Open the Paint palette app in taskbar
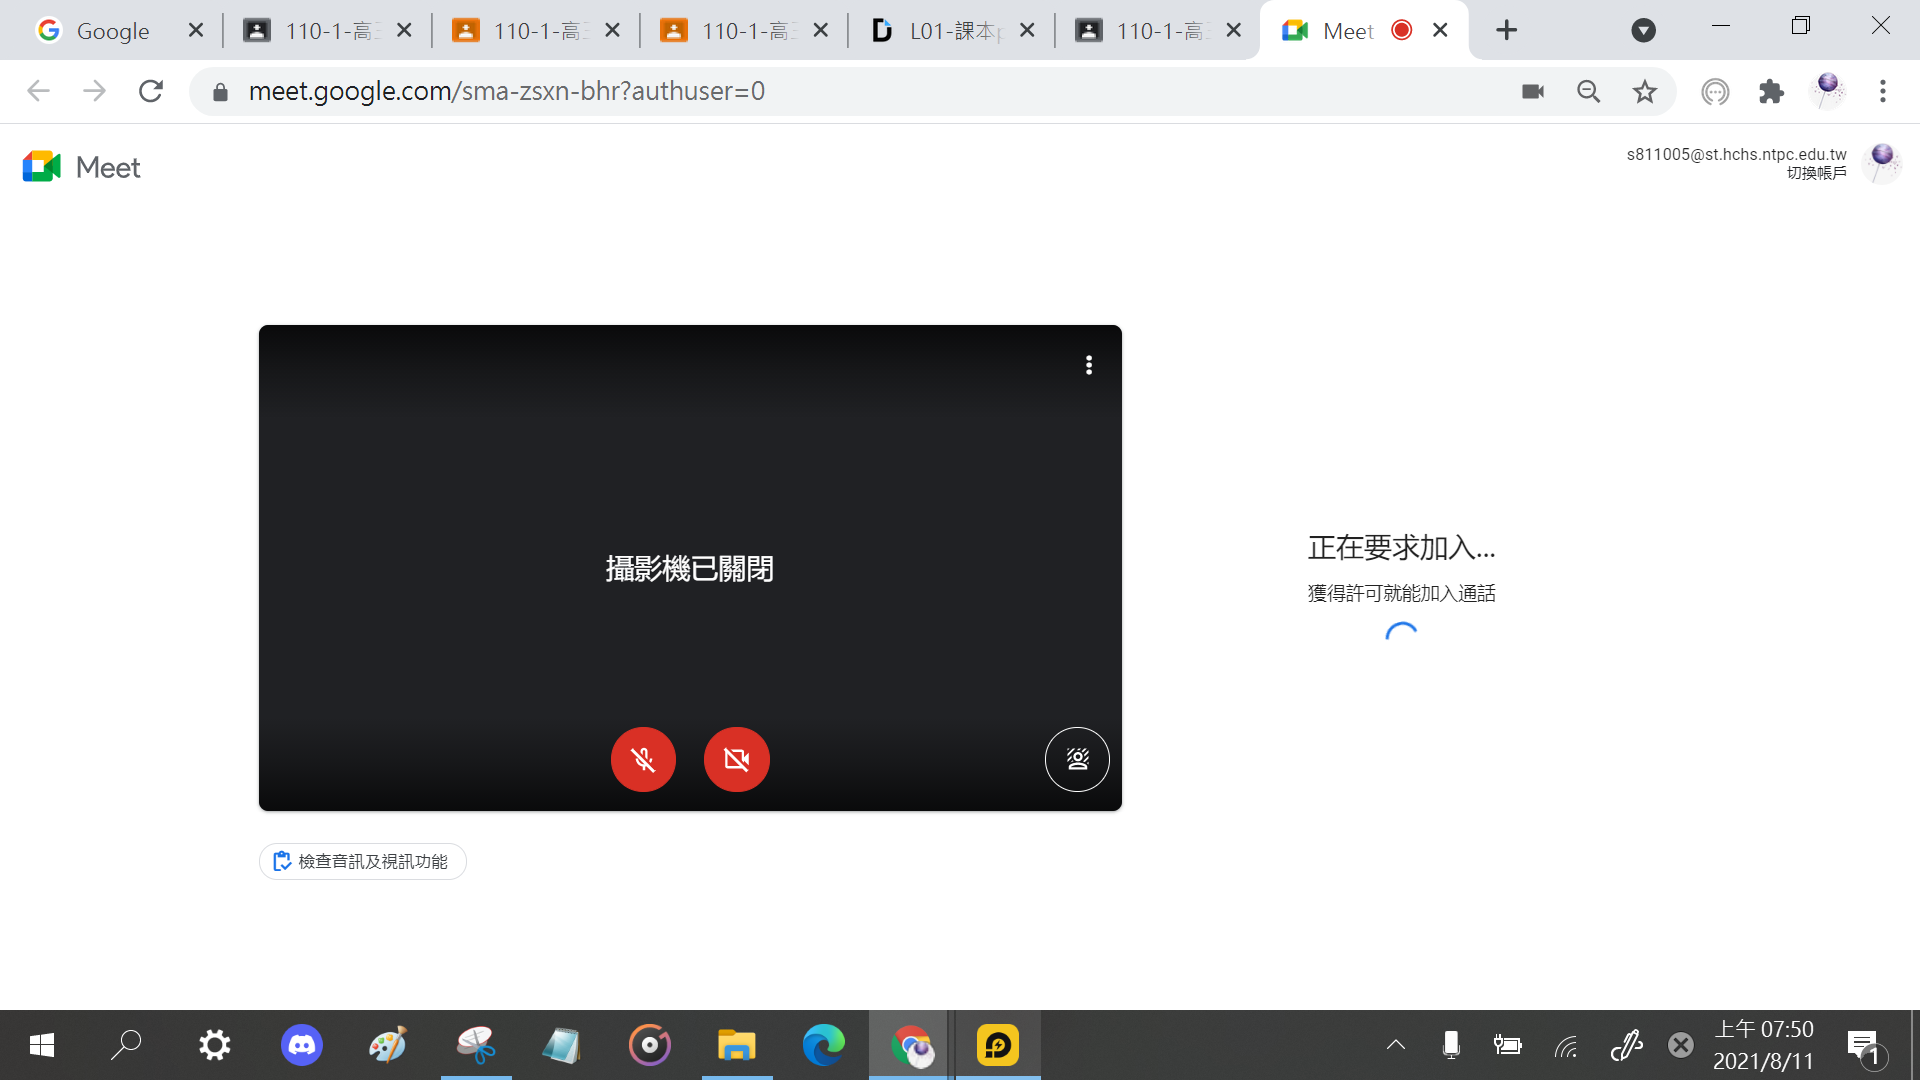 click(388, 1045)
